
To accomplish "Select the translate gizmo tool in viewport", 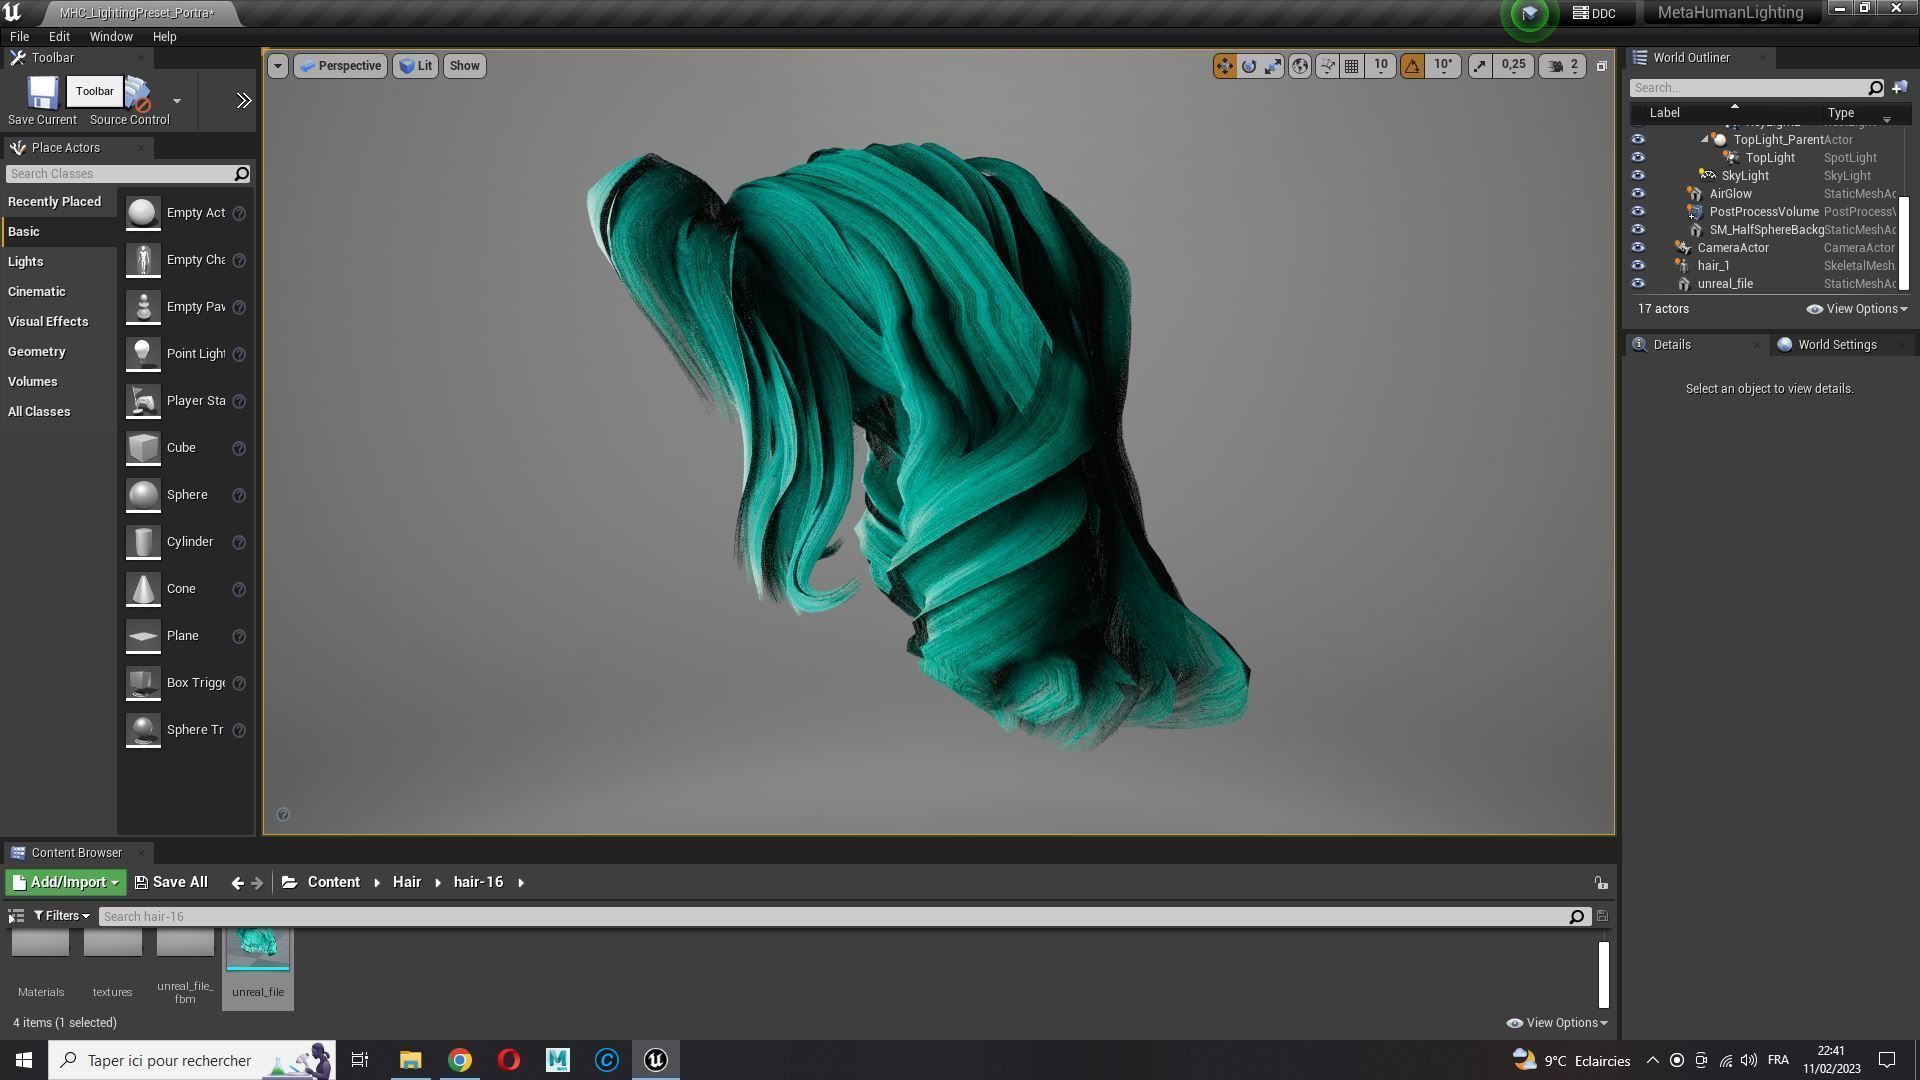I will click(1224, 66).
